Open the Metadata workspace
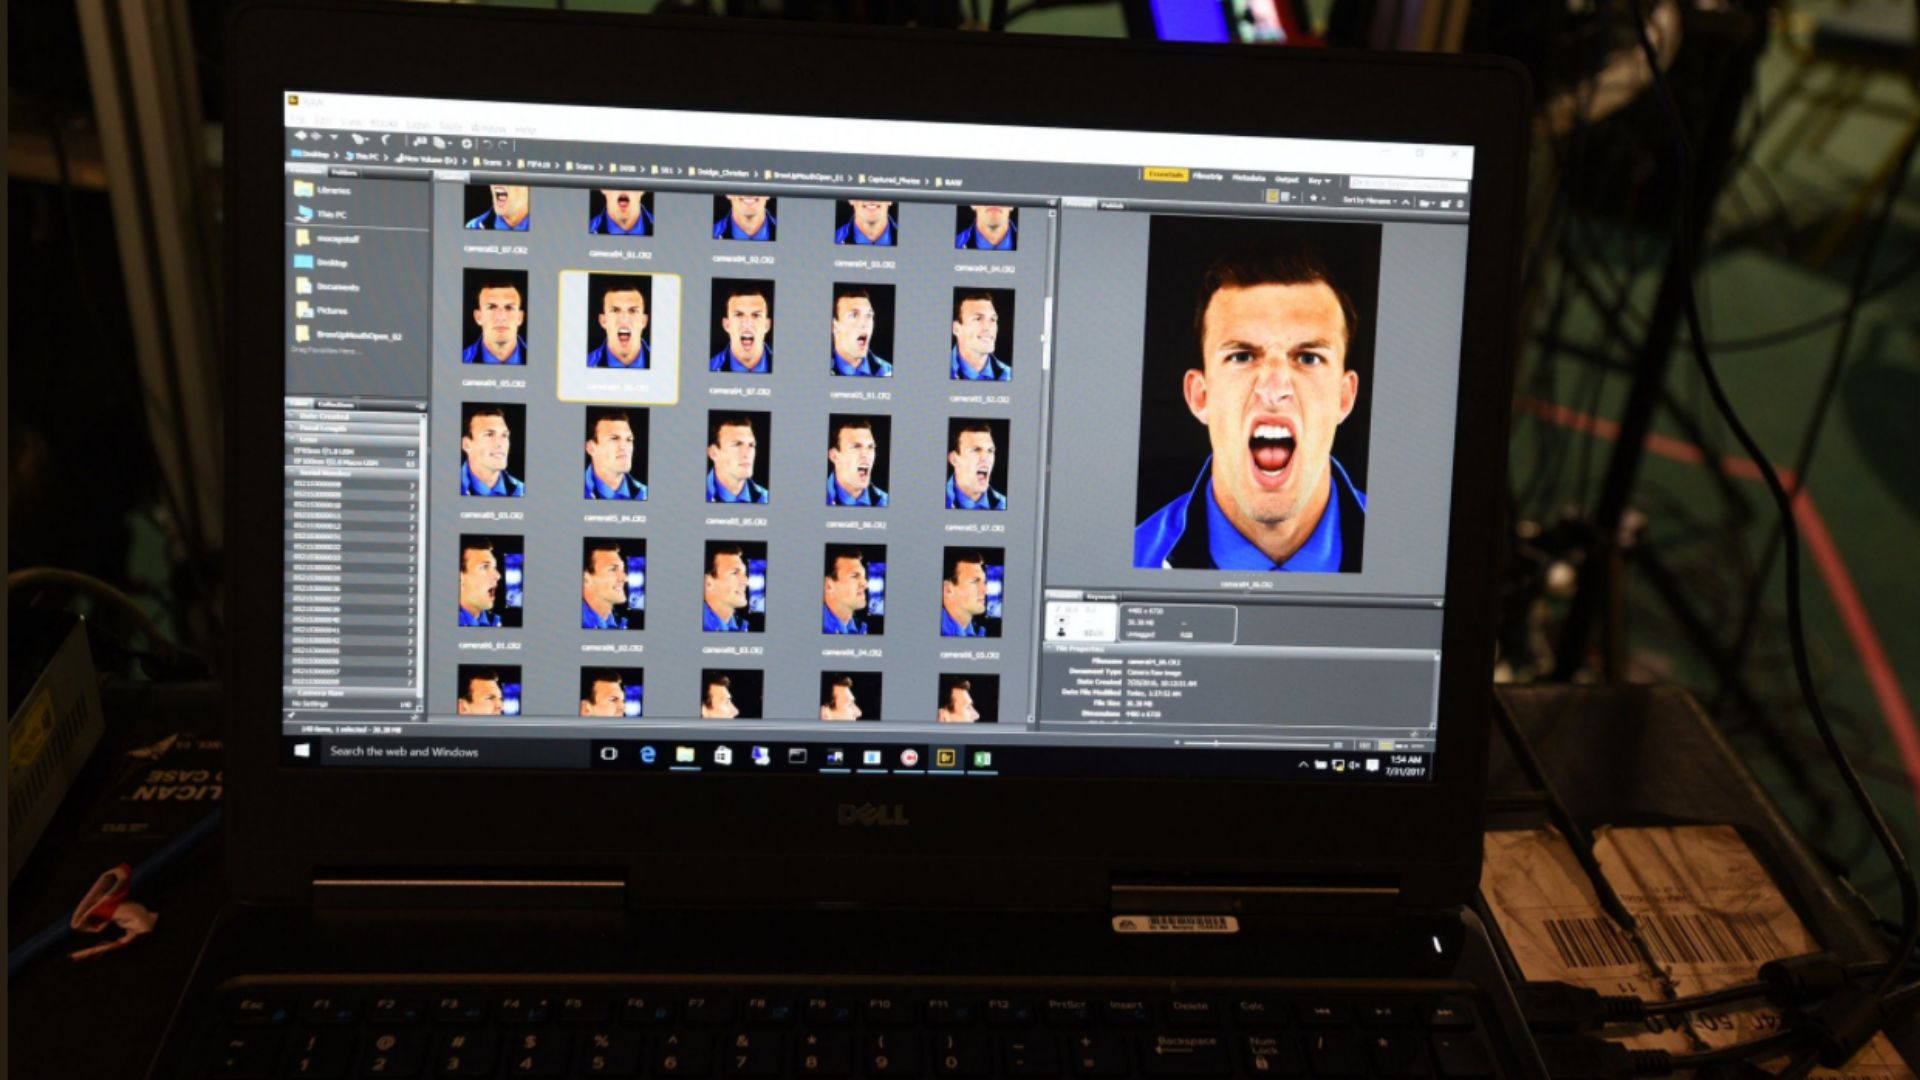This screenshot has width=1920, height=1080. click(1249, 178)
